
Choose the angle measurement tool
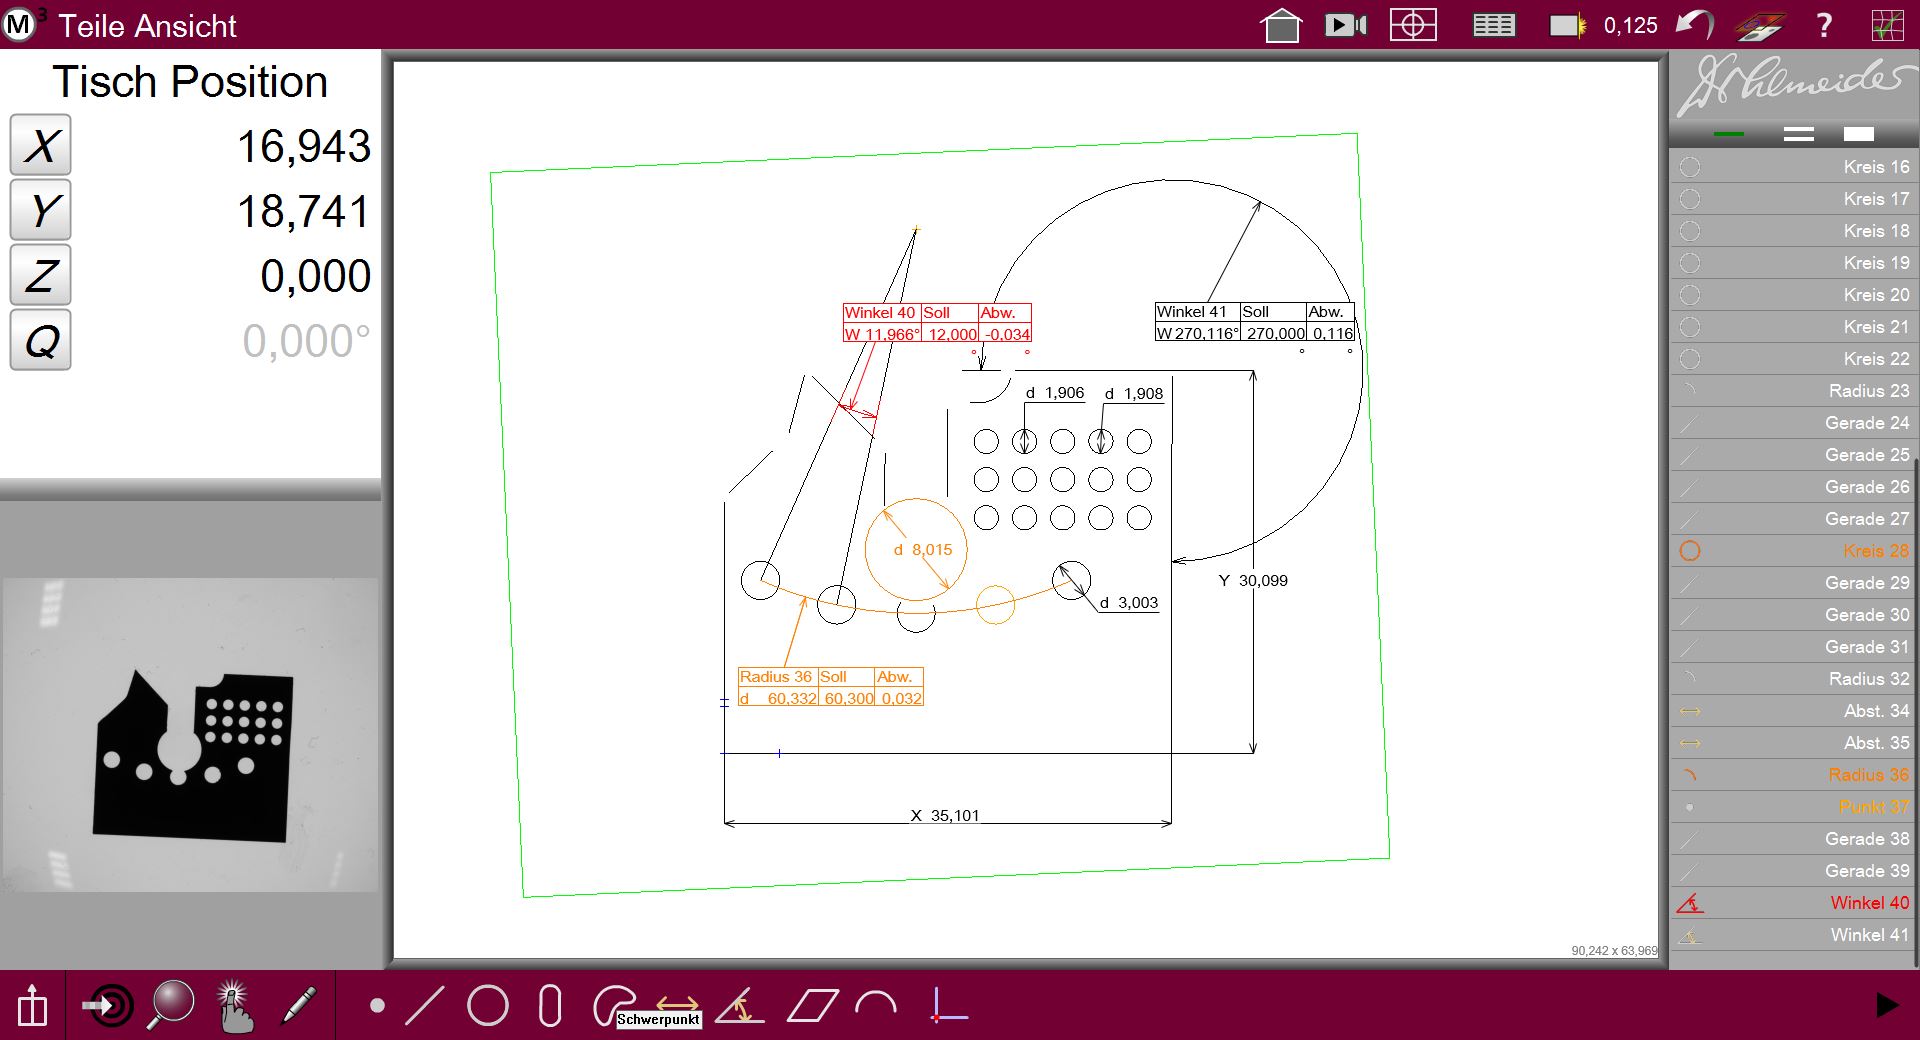click(x=740, y=1005)
